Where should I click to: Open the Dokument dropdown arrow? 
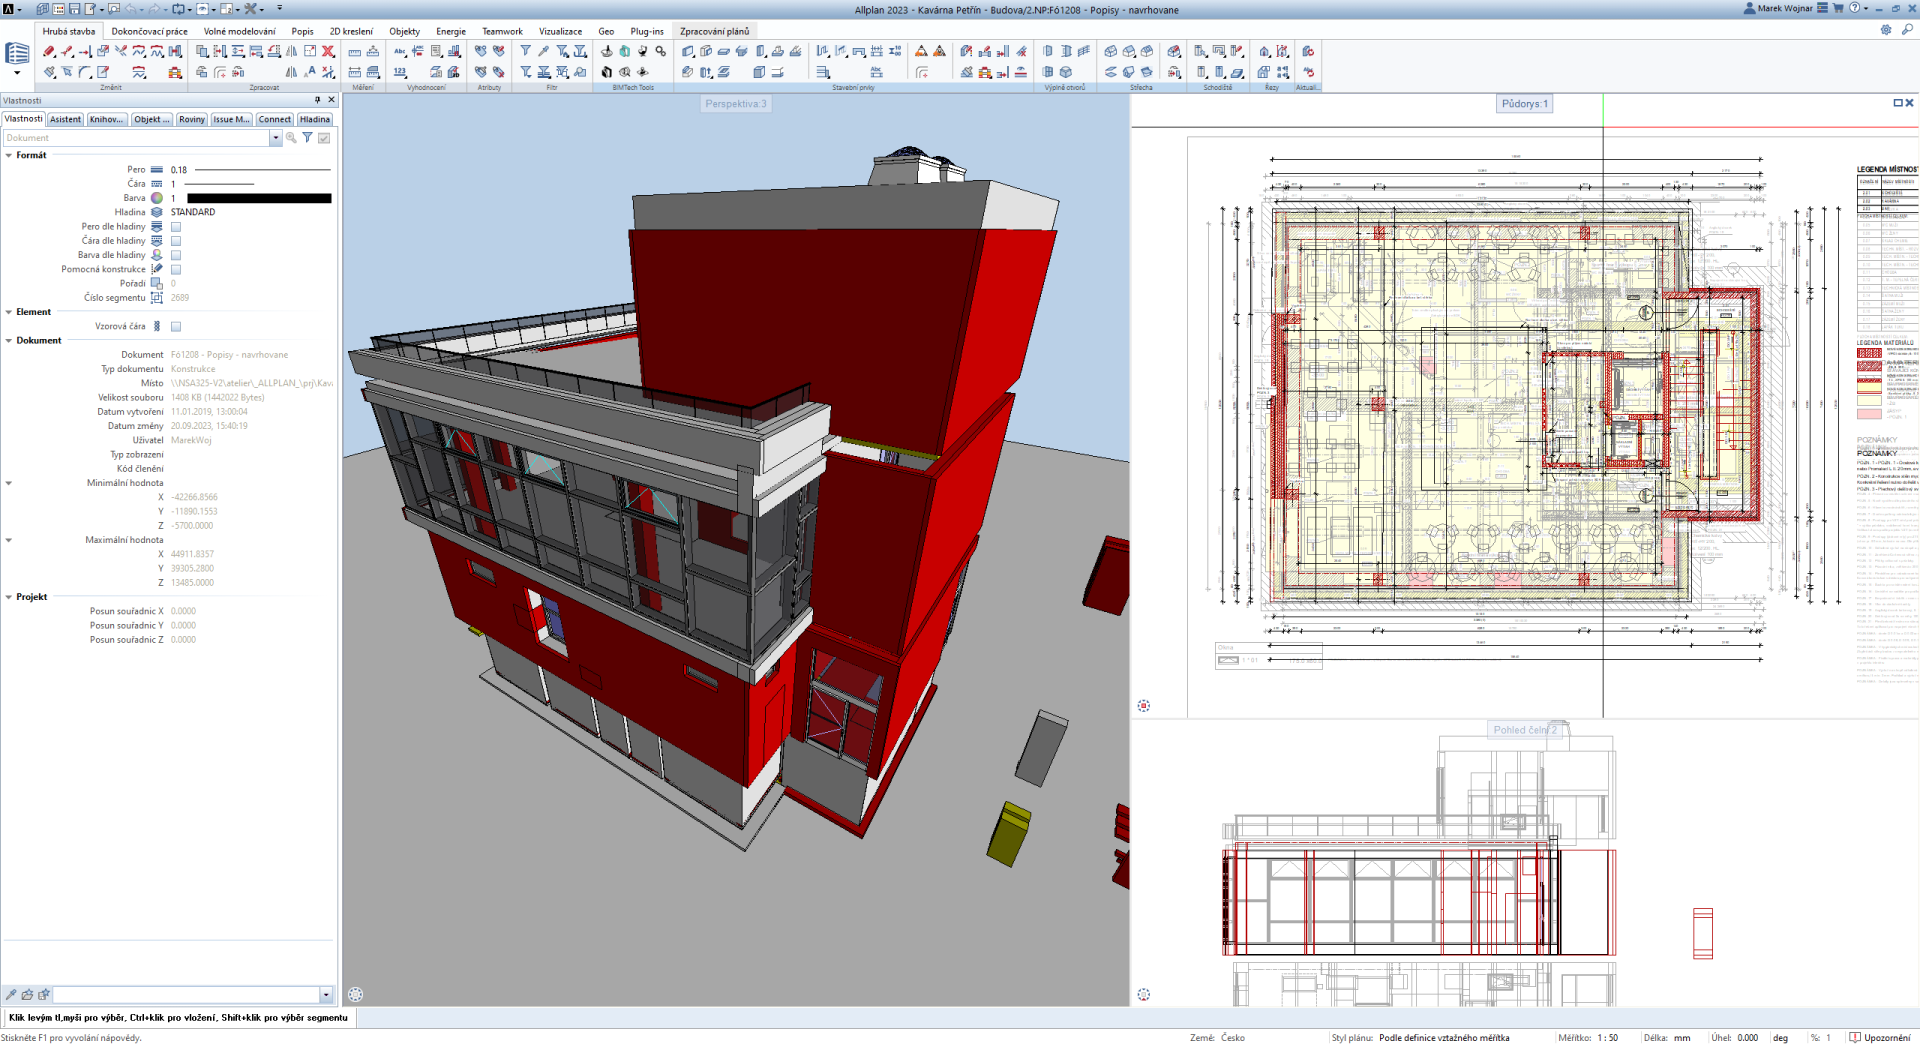click(275, 139)
